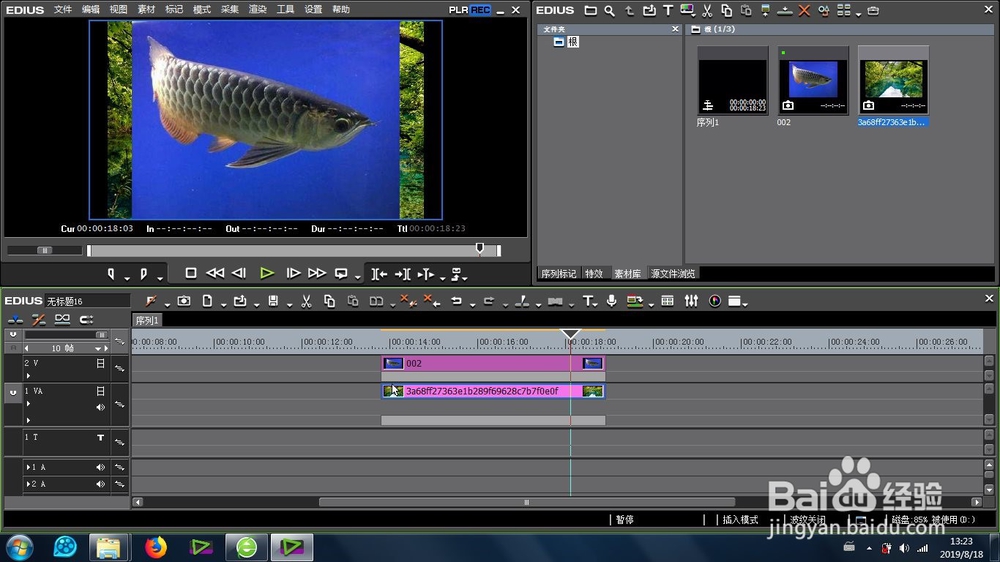Click the green Play button
Screen dimensions: 1000x562
click(267, 274)
